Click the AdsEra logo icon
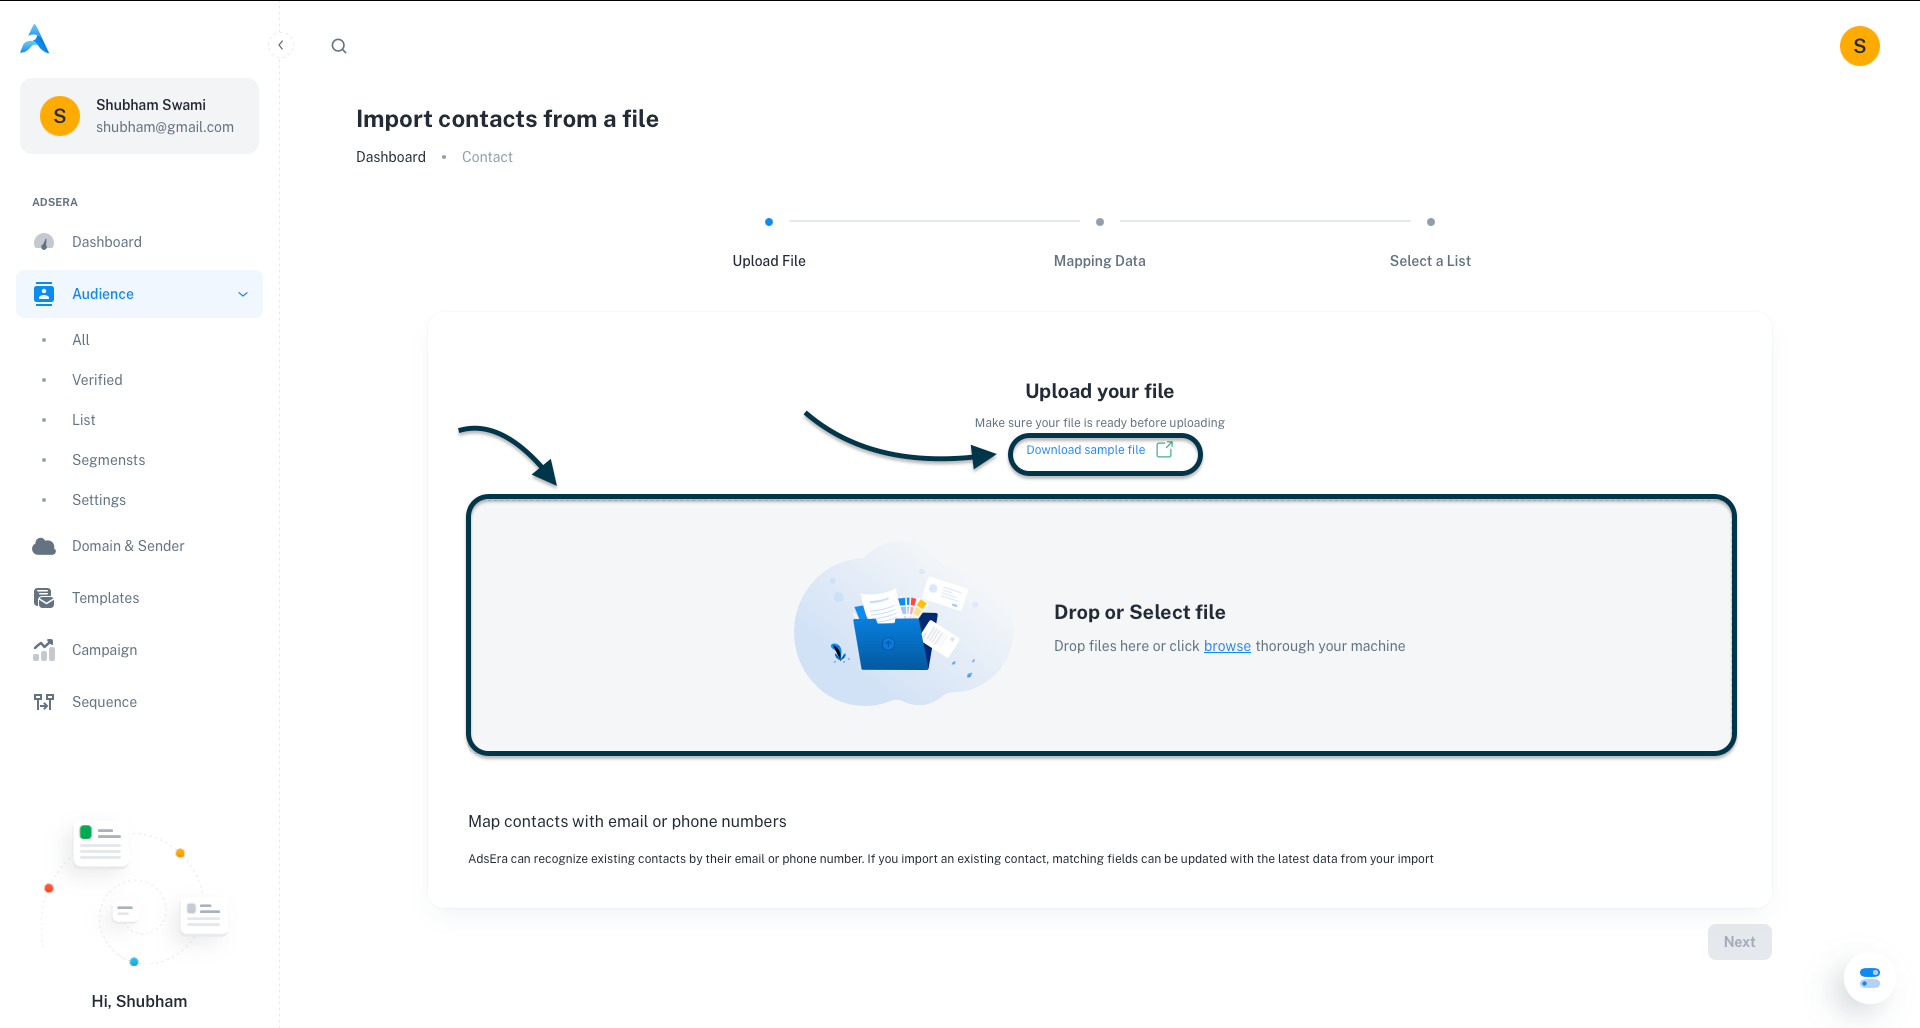The width and height of the screenshot is (1920, 1028). pos(35,40)
